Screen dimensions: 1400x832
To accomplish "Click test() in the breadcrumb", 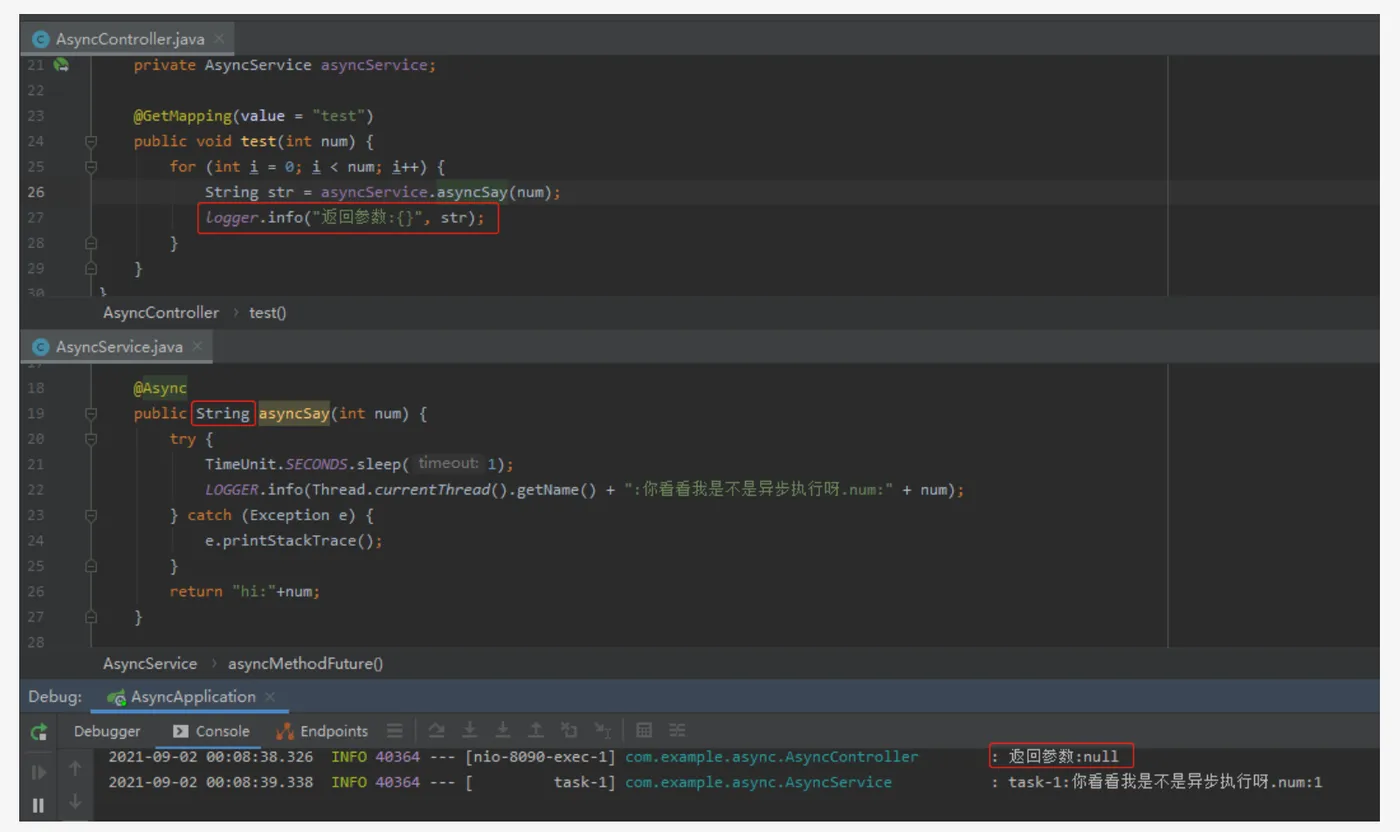I will click(x=267, y=313).
